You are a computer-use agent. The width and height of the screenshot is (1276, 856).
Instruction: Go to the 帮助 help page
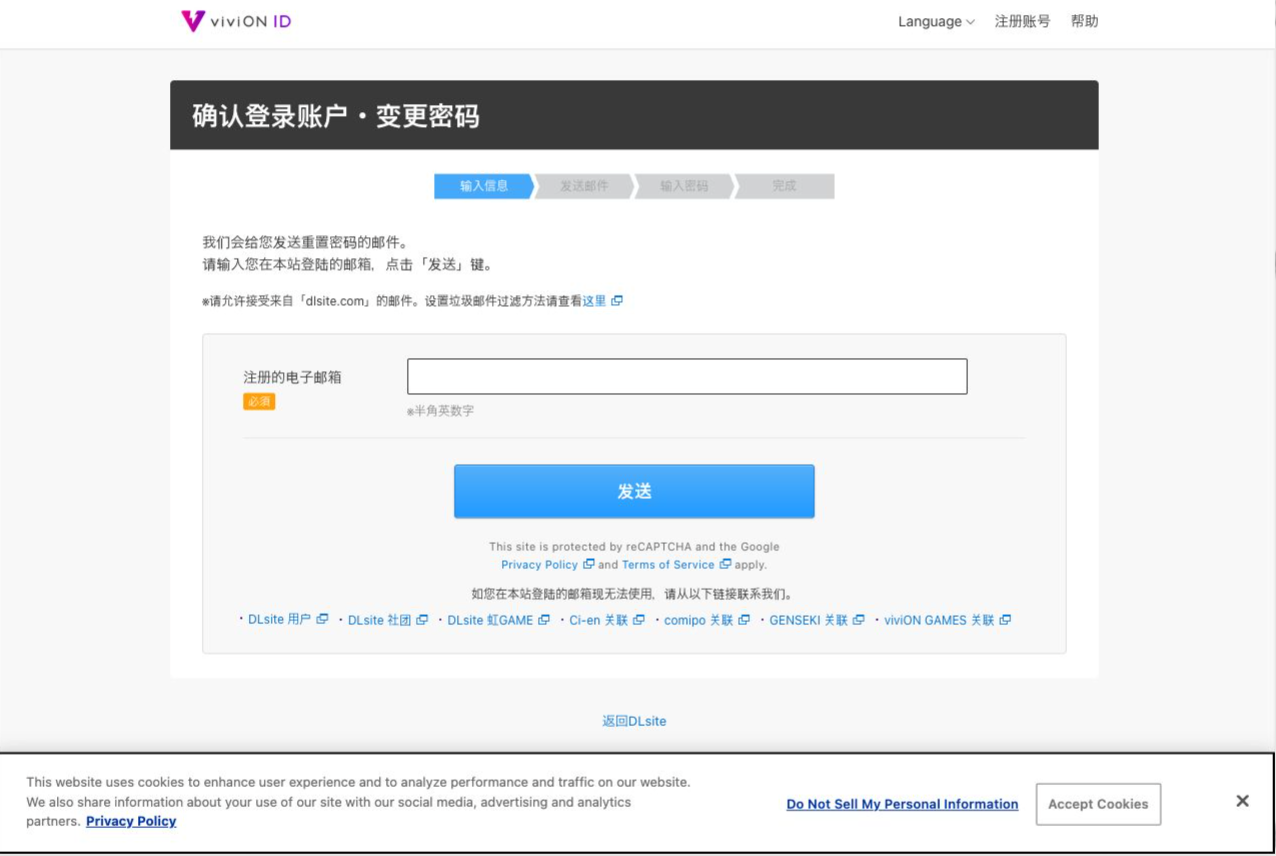click(1084, 21)
